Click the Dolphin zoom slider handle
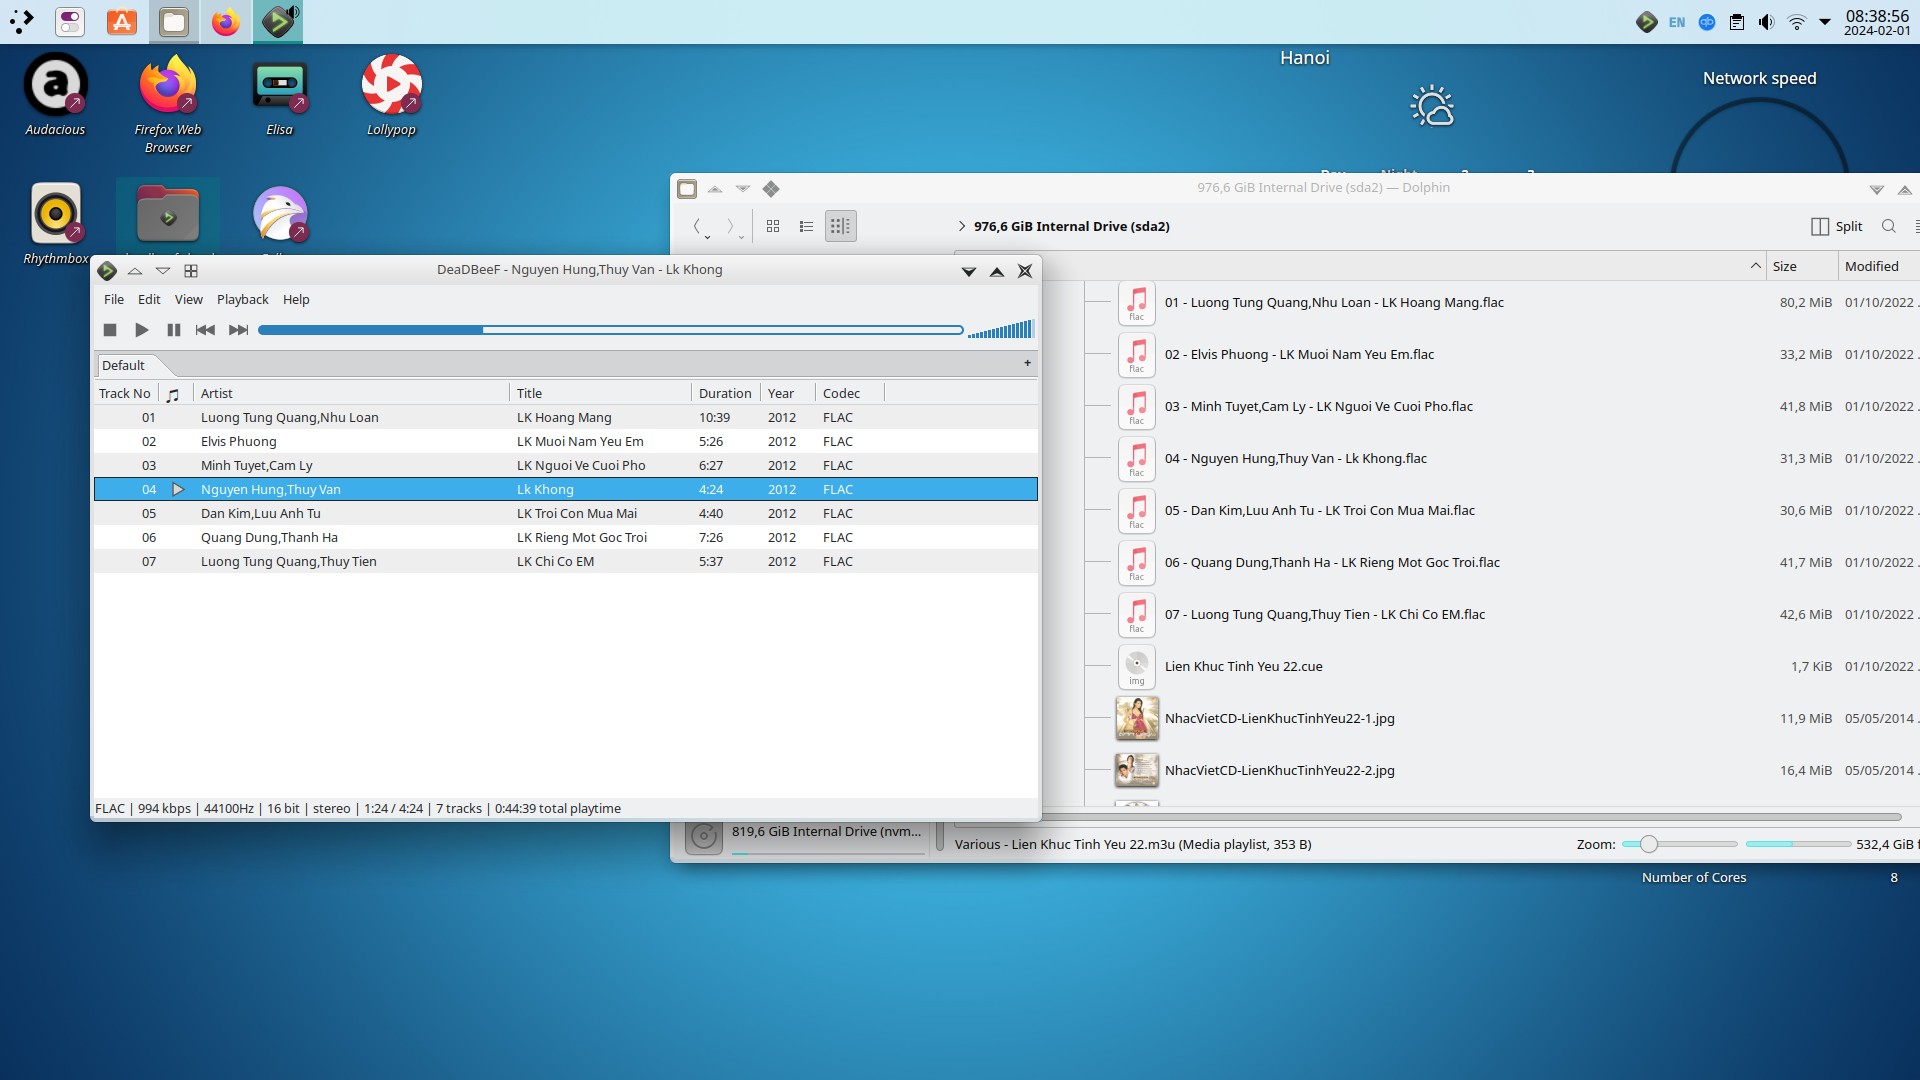 click(x=1648, y=844)
